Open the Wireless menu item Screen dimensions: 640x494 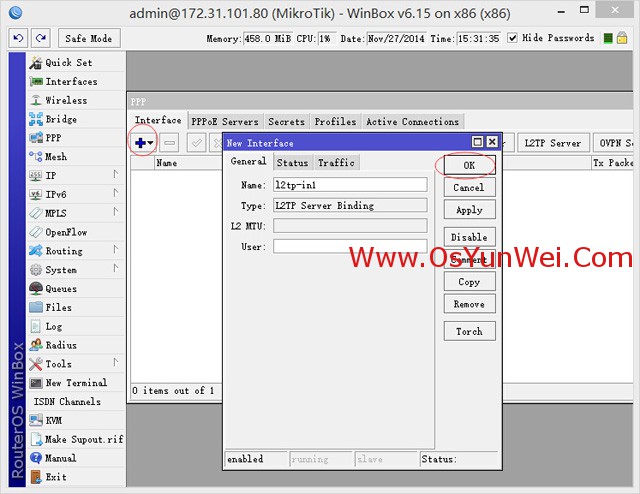77,100
